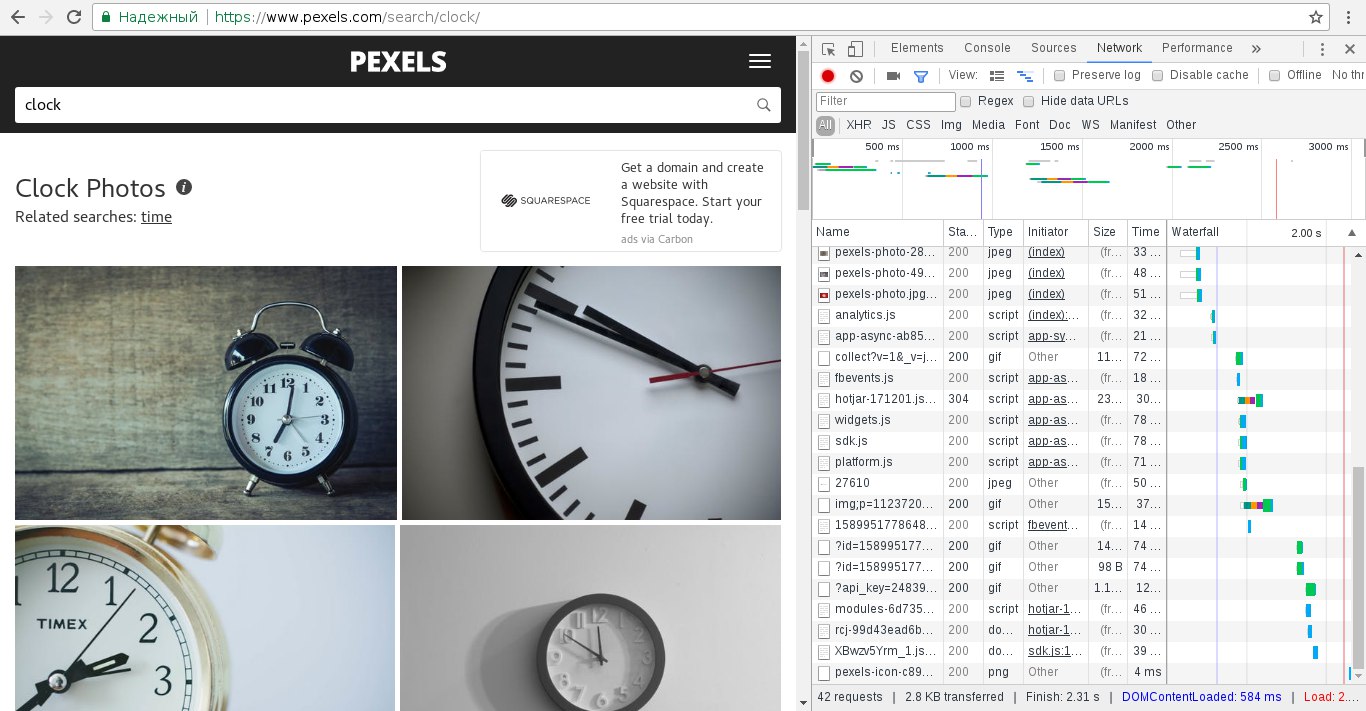Open the Elements tab

917,48
